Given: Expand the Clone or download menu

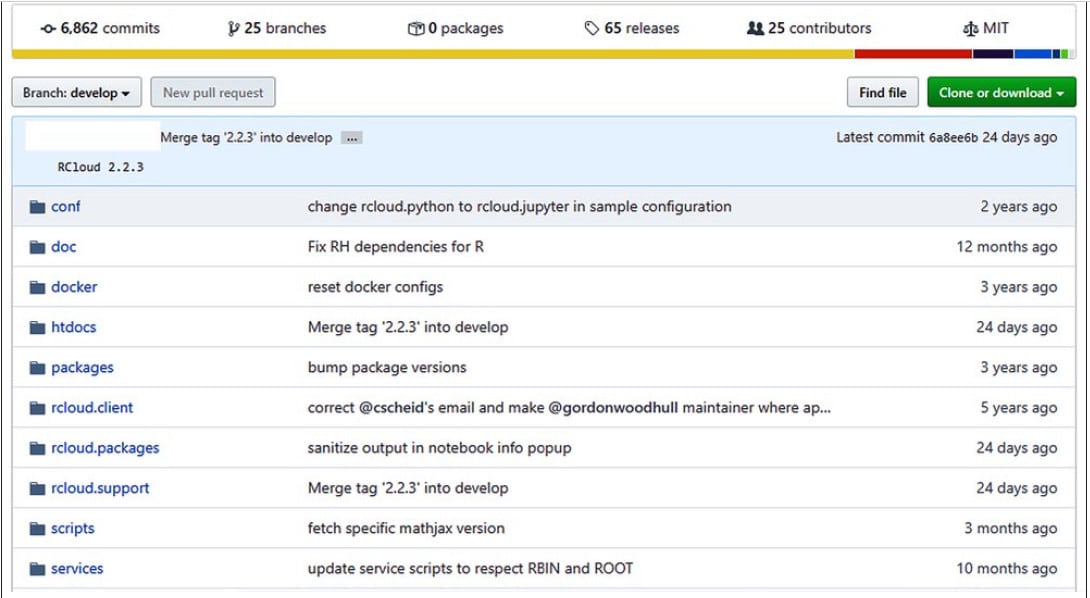Looking at the screenshot, I should [x=1000, y=93].
